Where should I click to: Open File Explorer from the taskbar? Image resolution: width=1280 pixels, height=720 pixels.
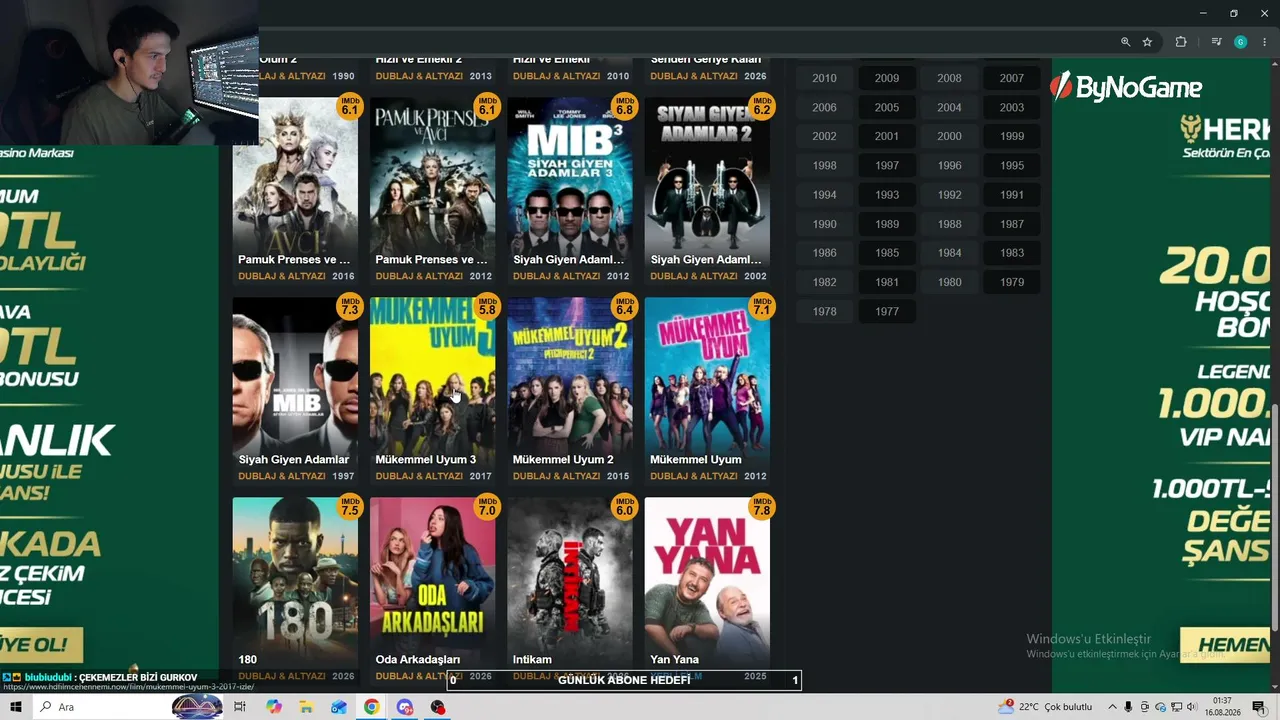click(306, 707)
